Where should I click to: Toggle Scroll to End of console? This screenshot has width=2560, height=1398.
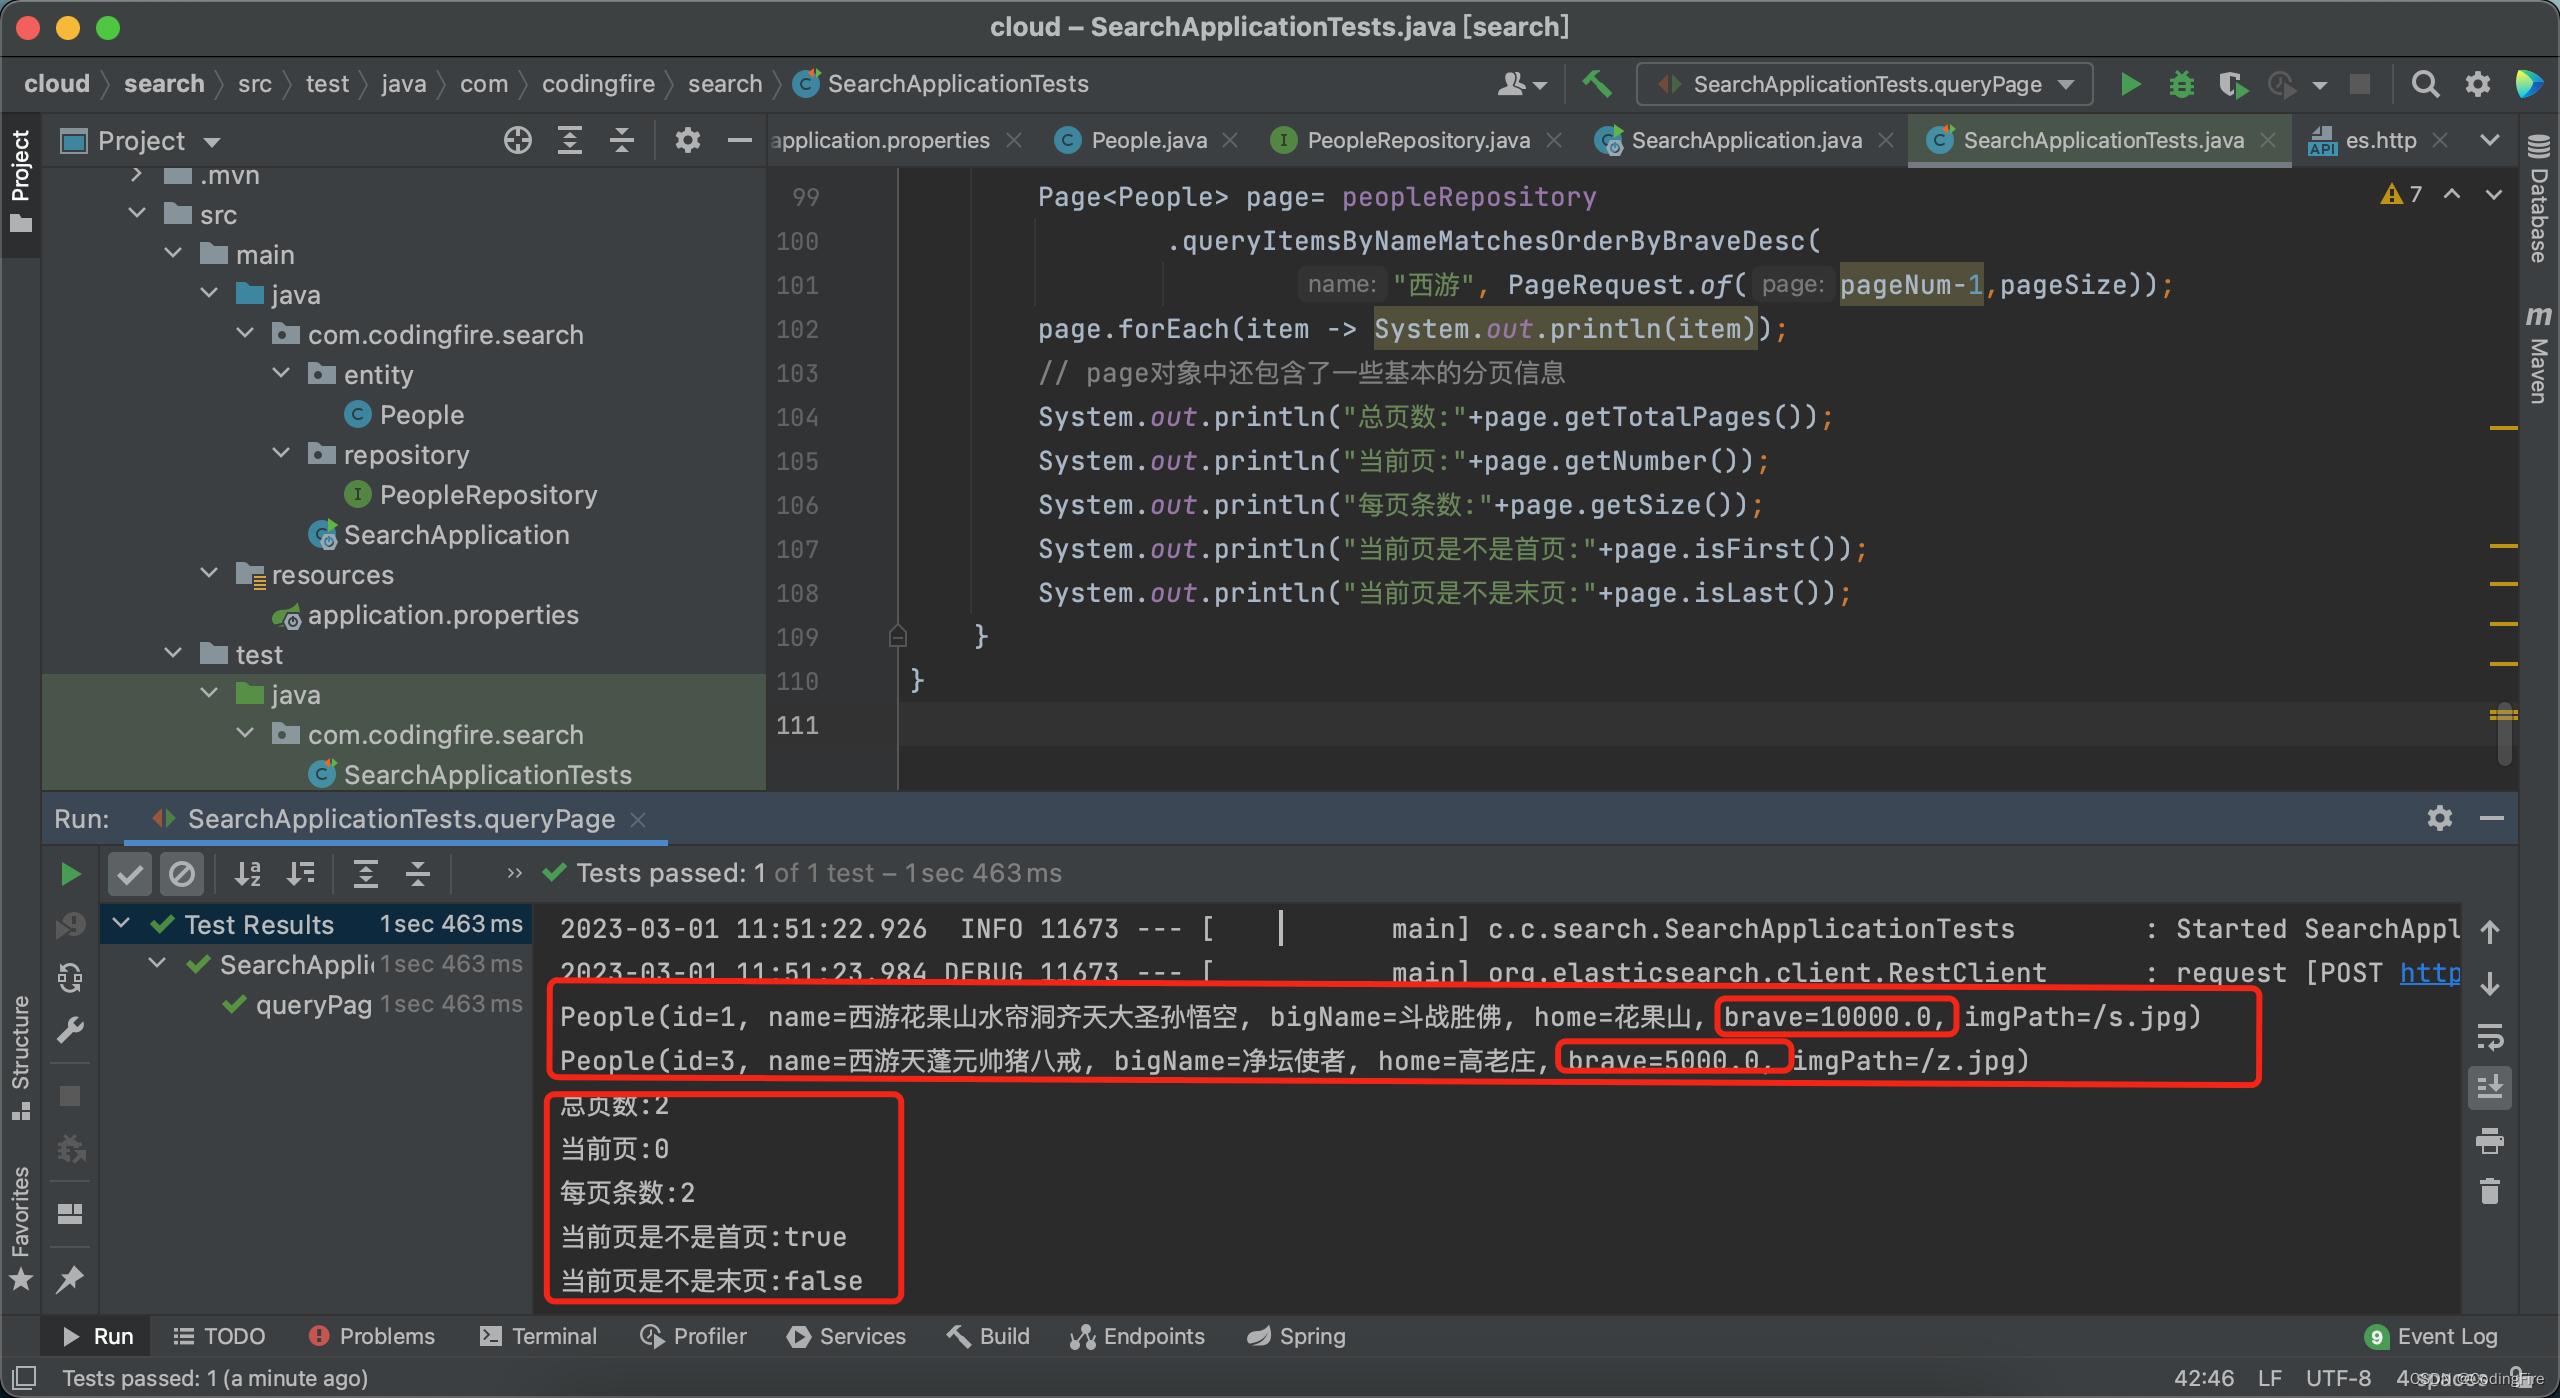coord(2490,1087)
